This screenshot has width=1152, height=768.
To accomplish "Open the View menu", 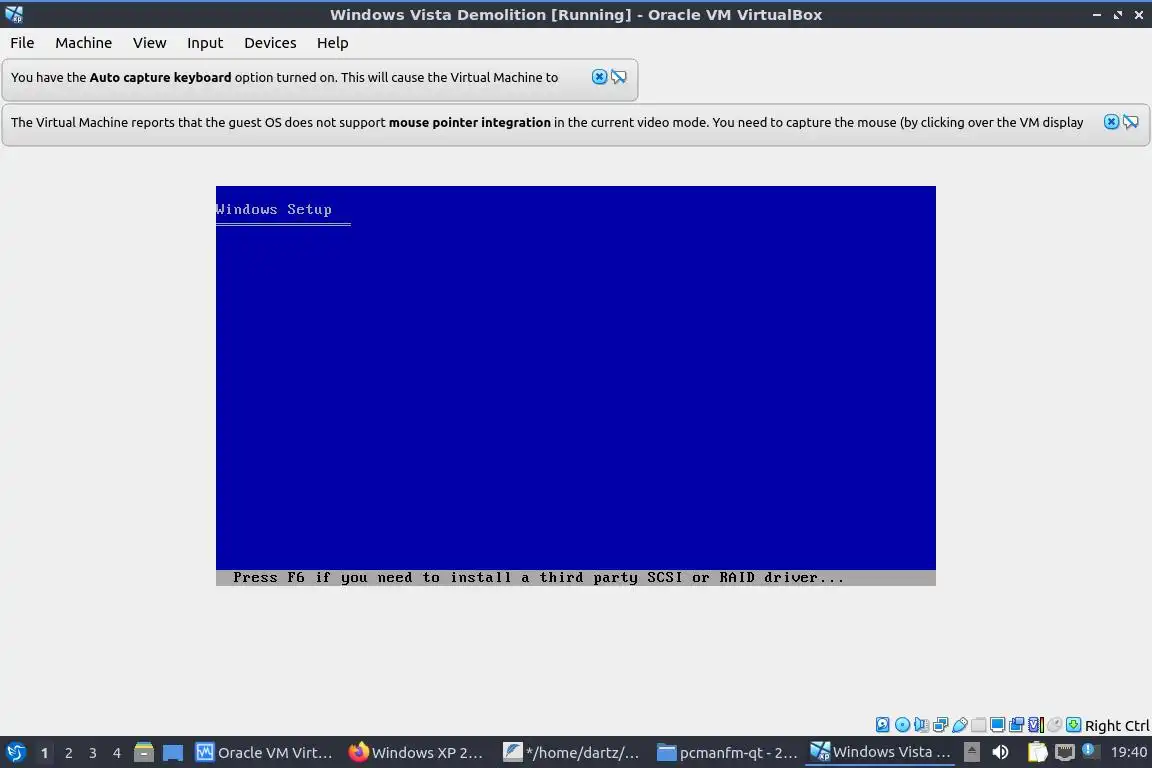I will pos(149,43).
